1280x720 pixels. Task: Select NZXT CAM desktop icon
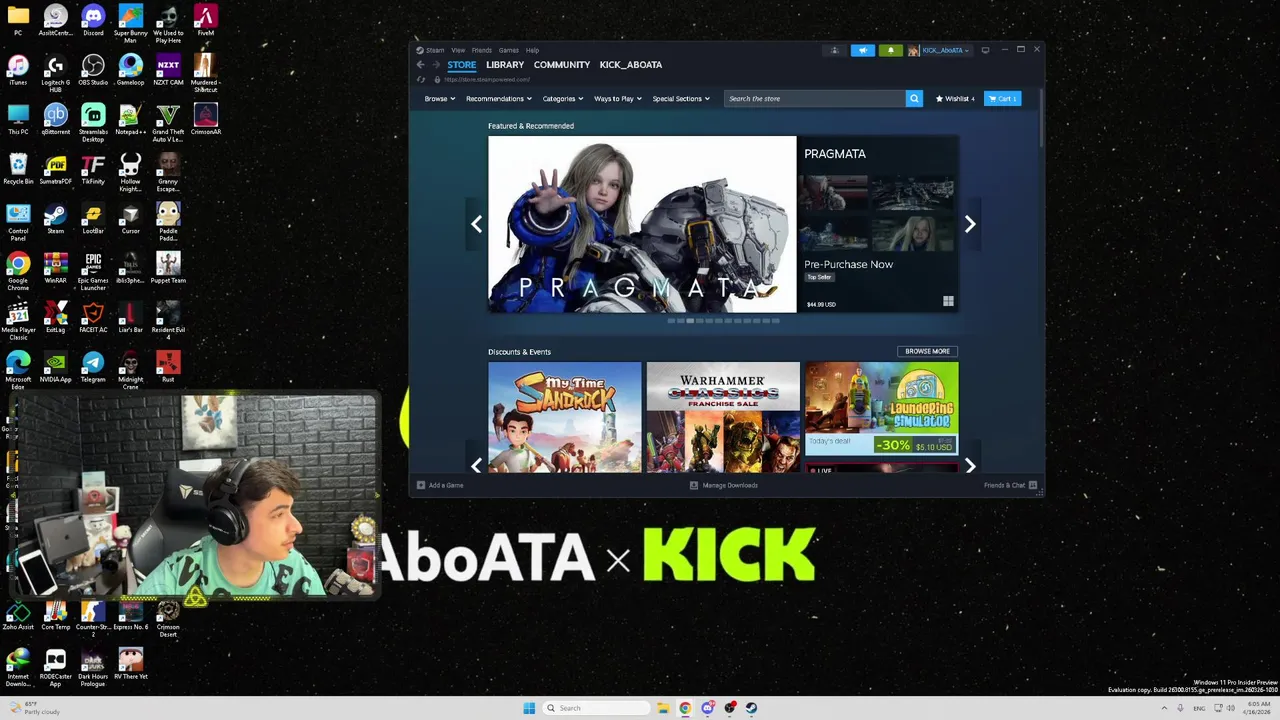pos(168,70)
